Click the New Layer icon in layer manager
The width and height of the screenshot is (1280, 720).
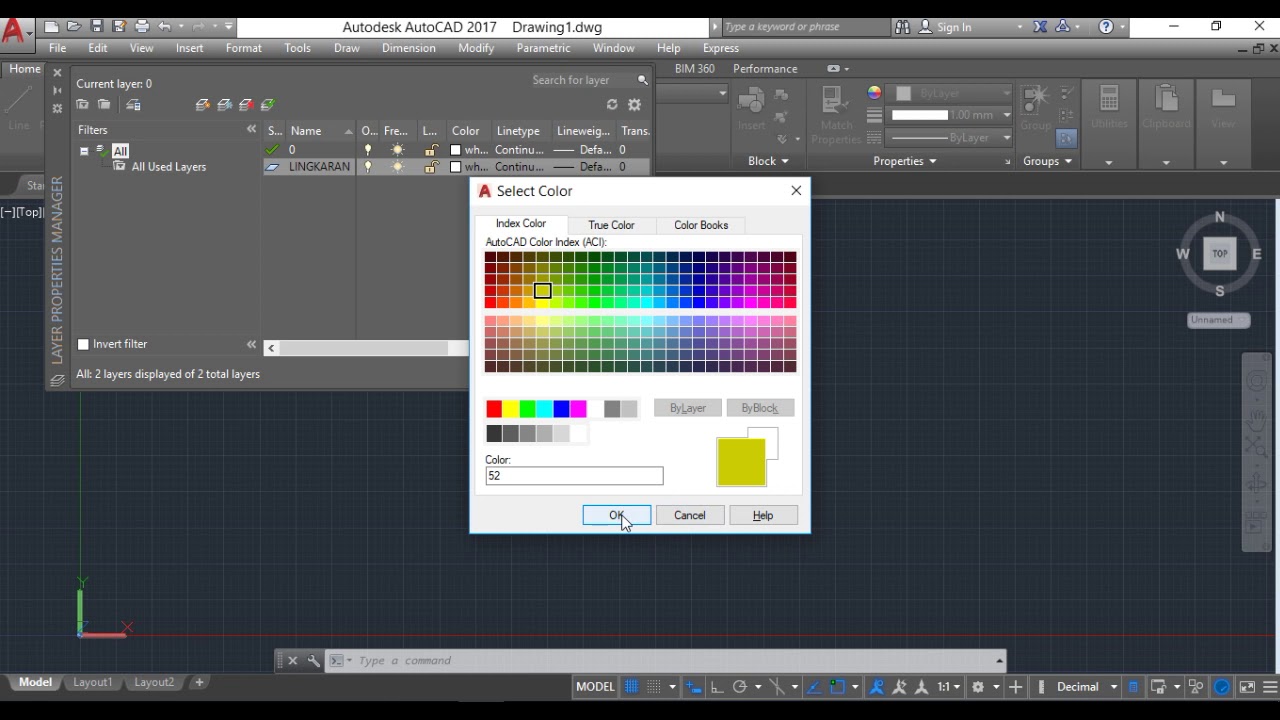point(203,105)
